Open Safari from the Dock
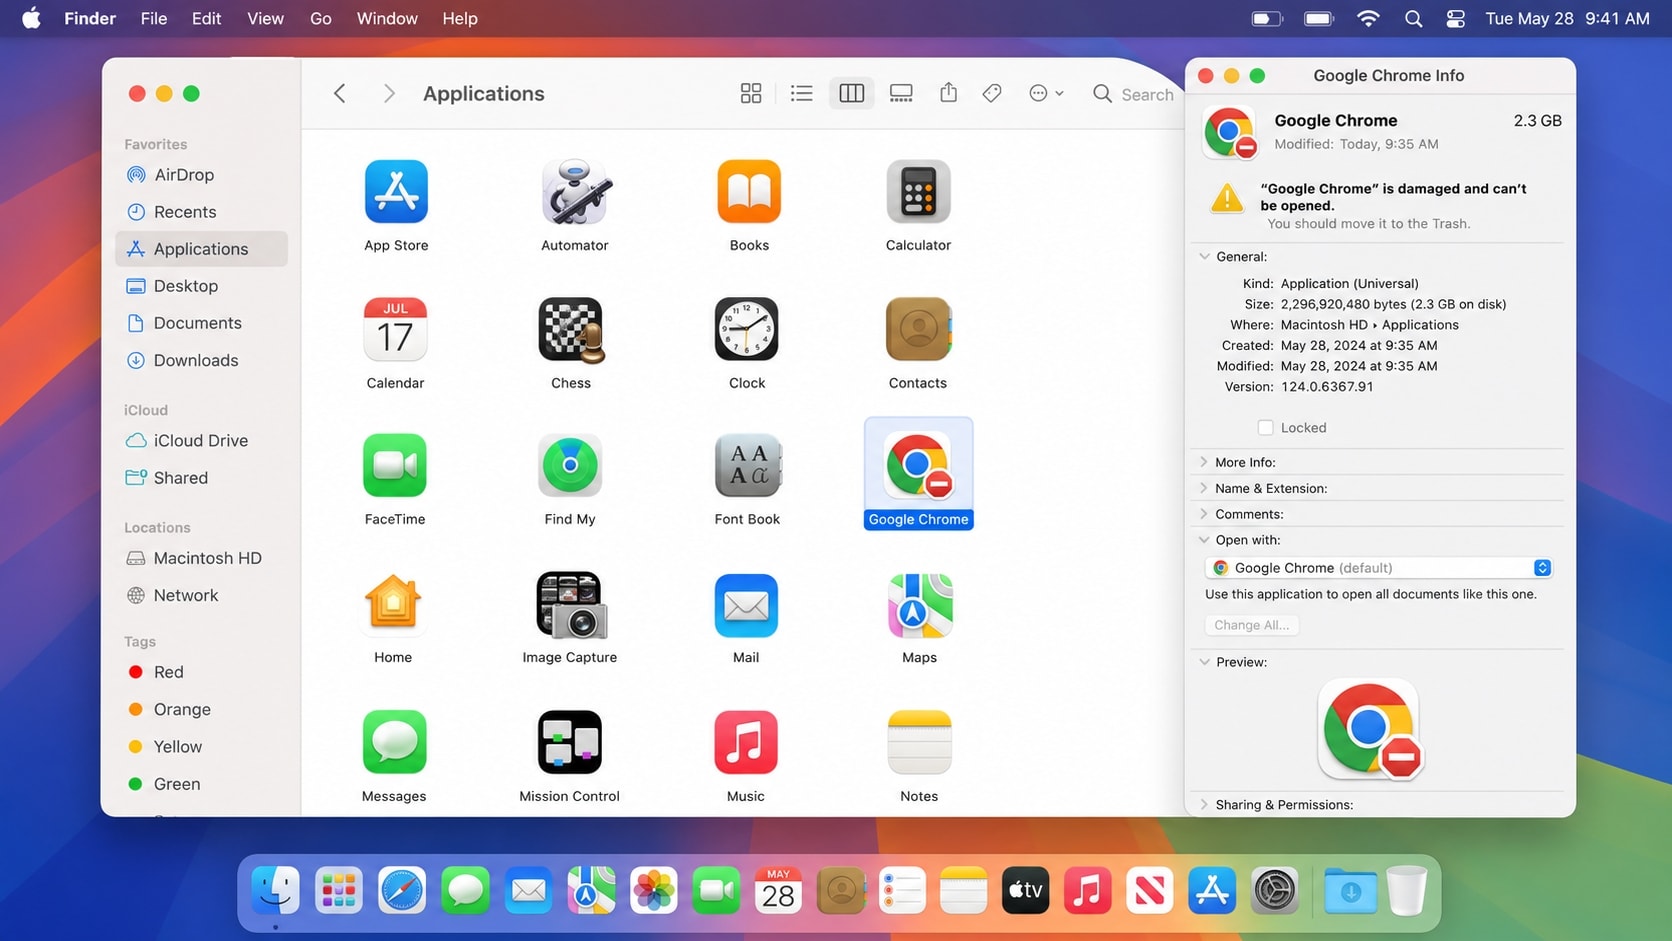 [402, 890]
